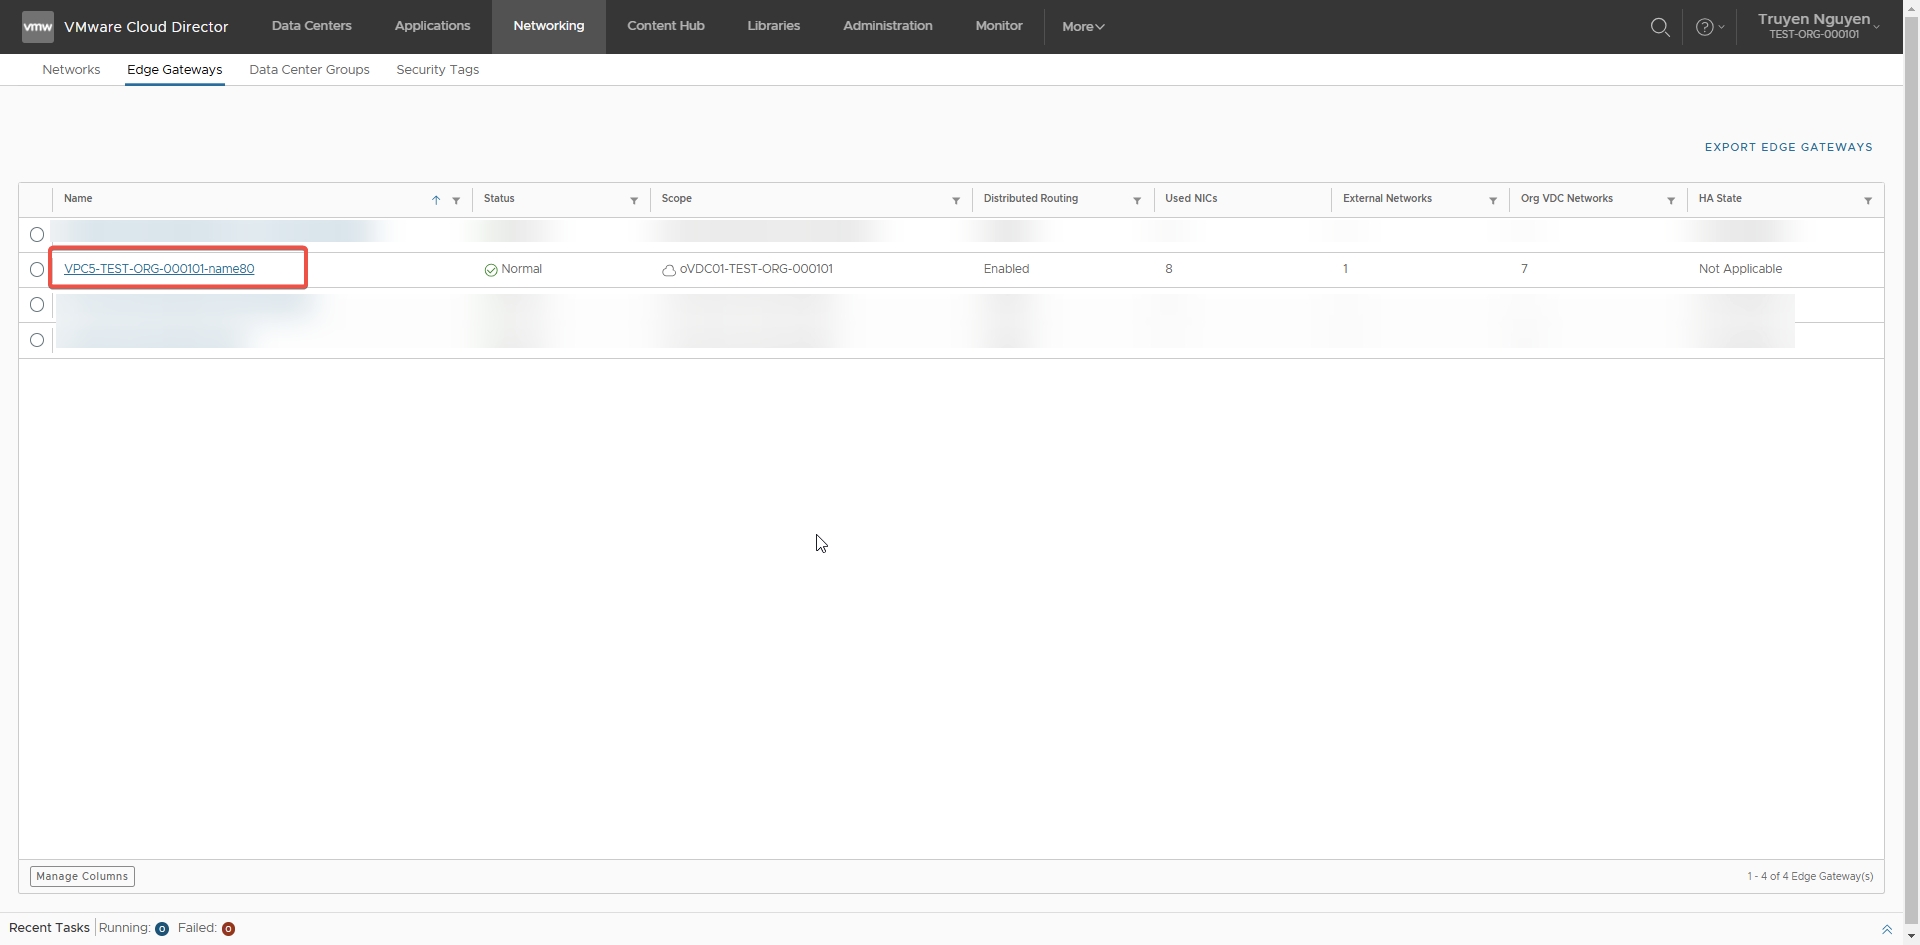Image resolution: width=1920 pixels, height=945 pixels.
Task: Click the VMware vmw logo icon
Action: pos(38,27)
